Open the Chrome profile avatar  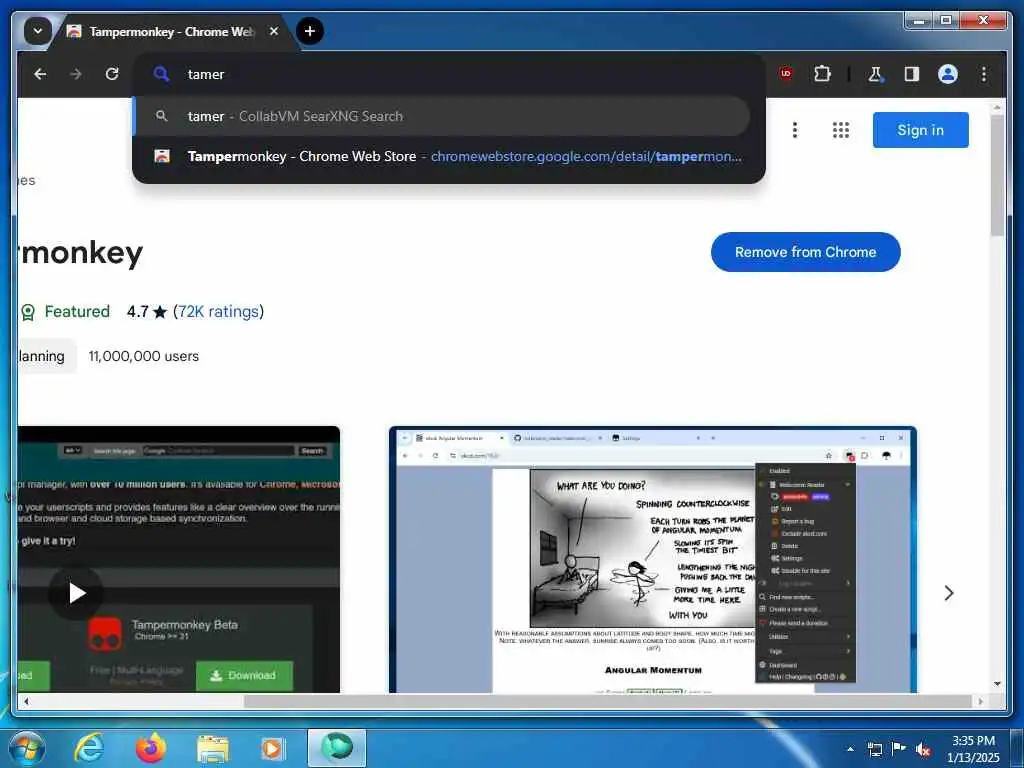tap(948, 74)
